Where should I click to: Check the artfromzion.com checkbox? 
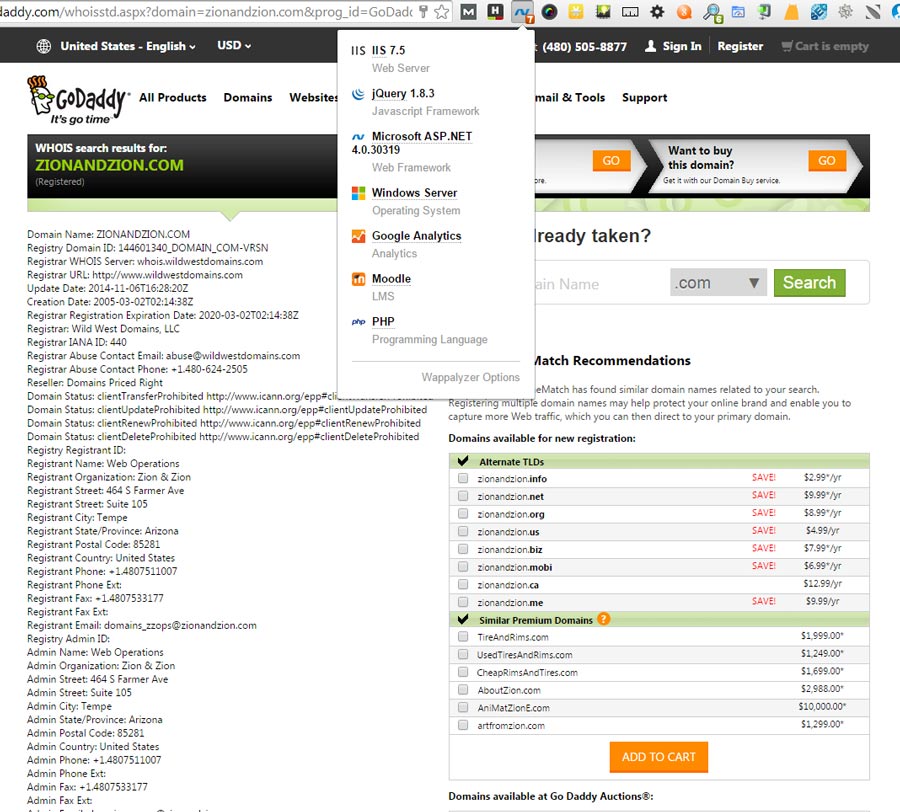(463, 725)
